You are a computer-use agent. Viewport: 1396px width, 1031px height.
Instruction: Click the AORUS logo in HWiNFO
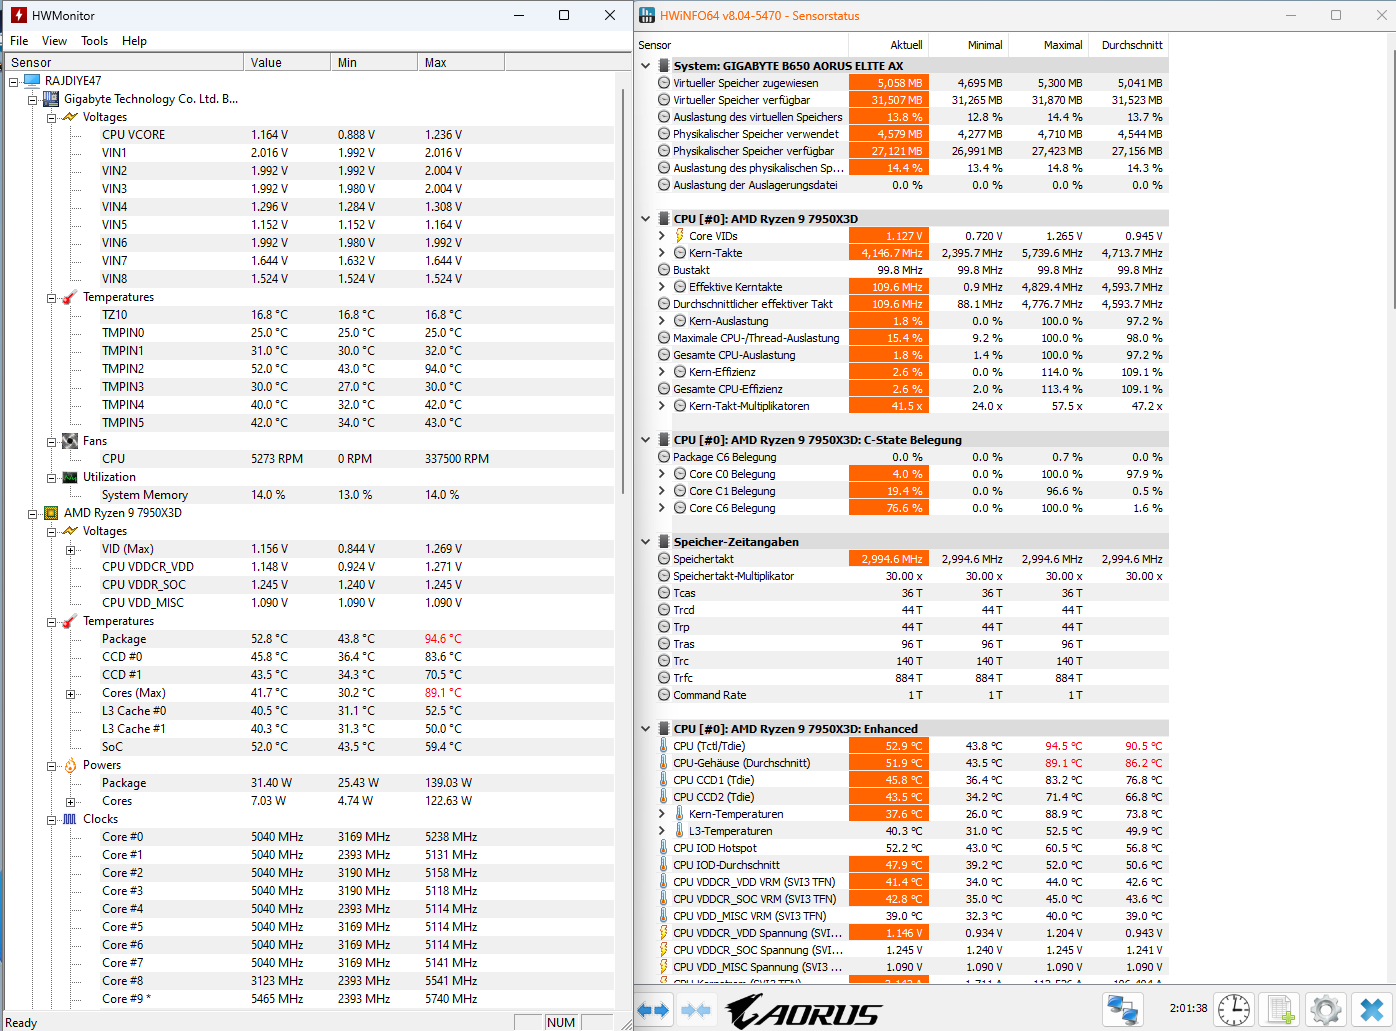(x=803, y=1011)
